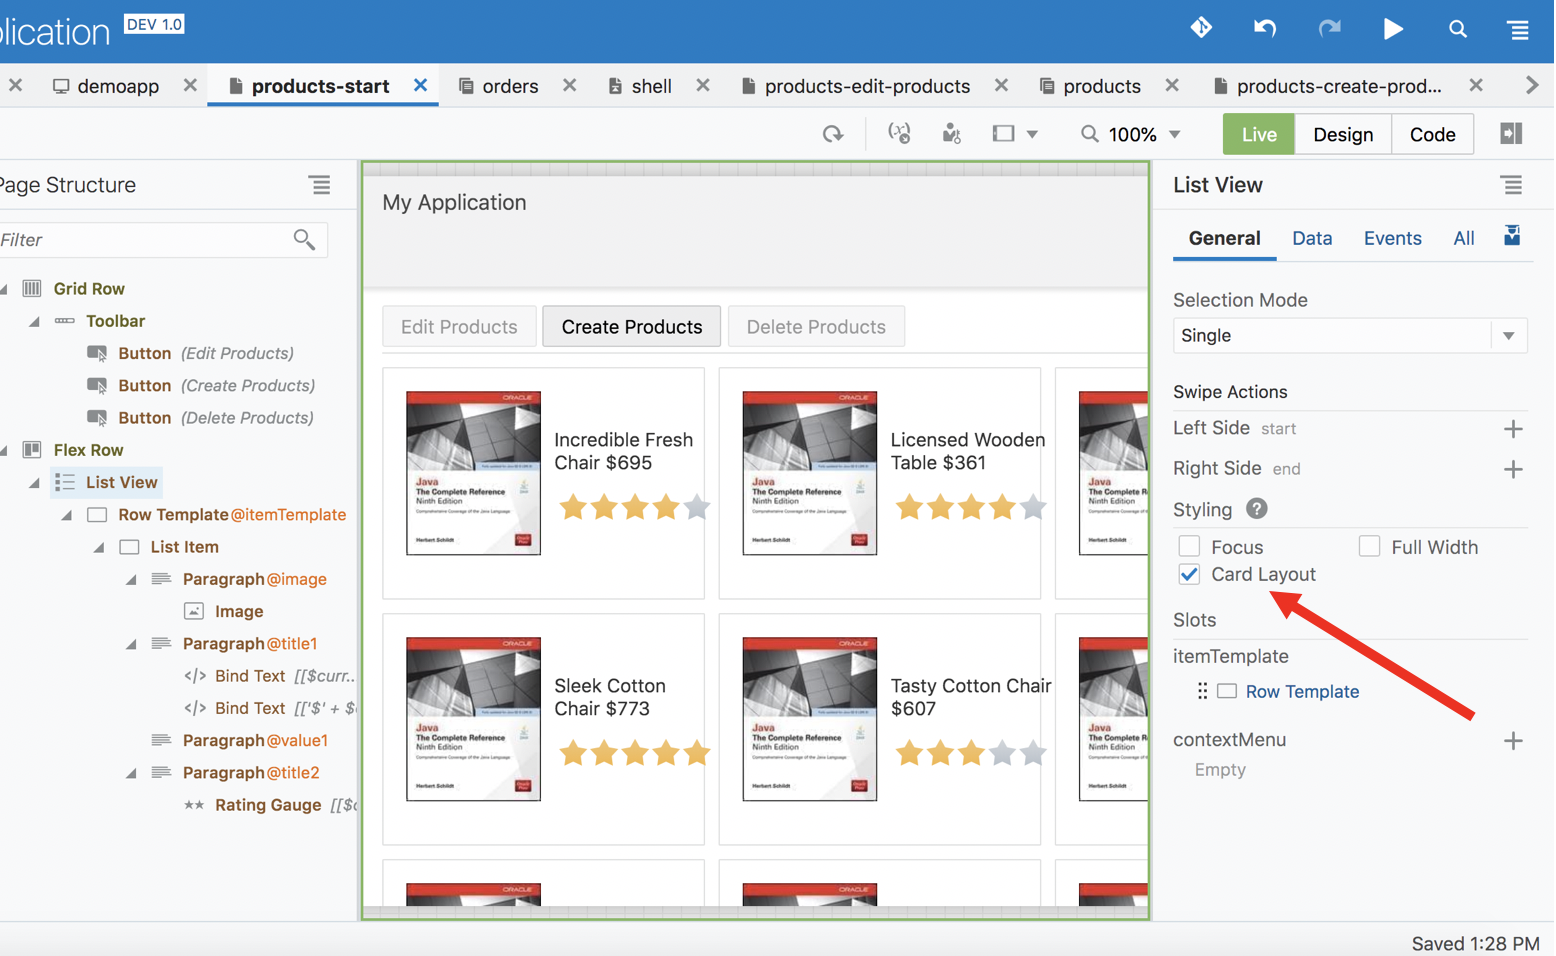This screenshot has height=956, width=1556.
Task: Click the Styling help question mark icon
Action: point(1257,509)
